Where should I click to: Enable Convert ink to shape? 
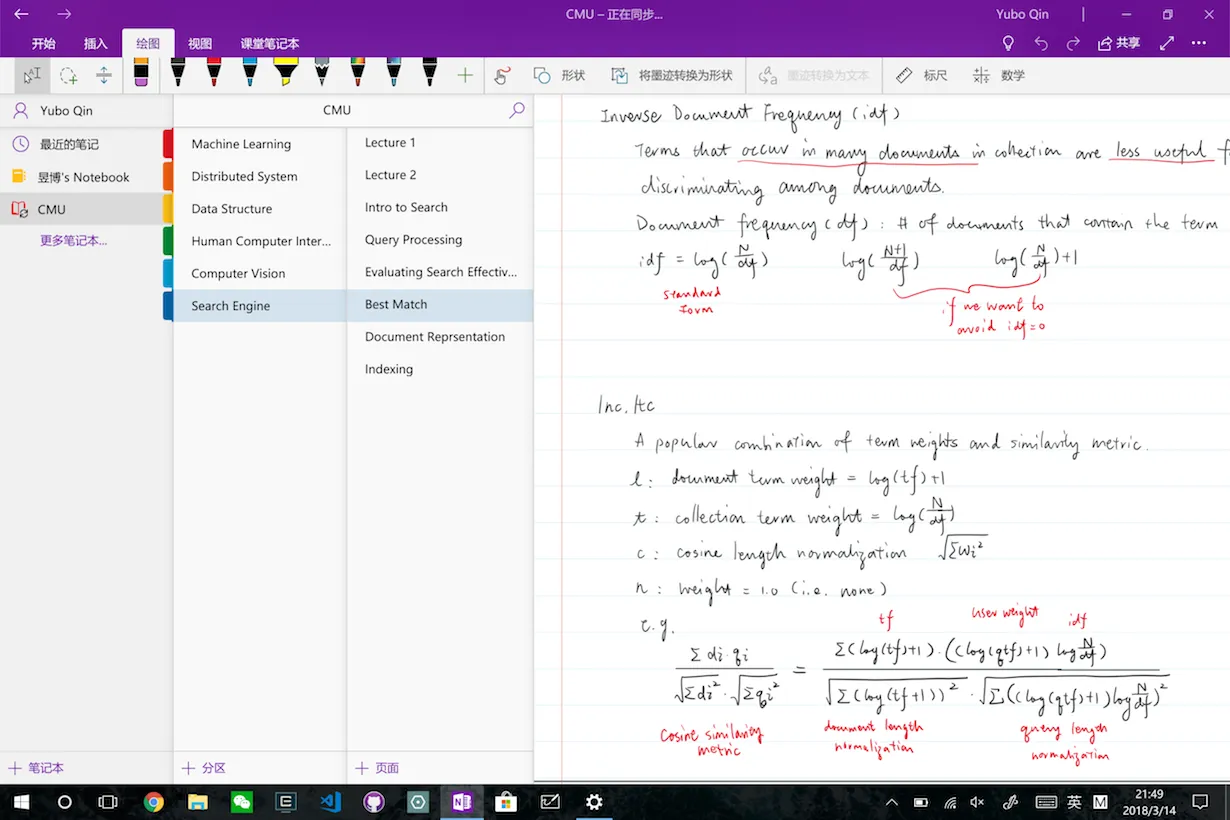(672, 76)
